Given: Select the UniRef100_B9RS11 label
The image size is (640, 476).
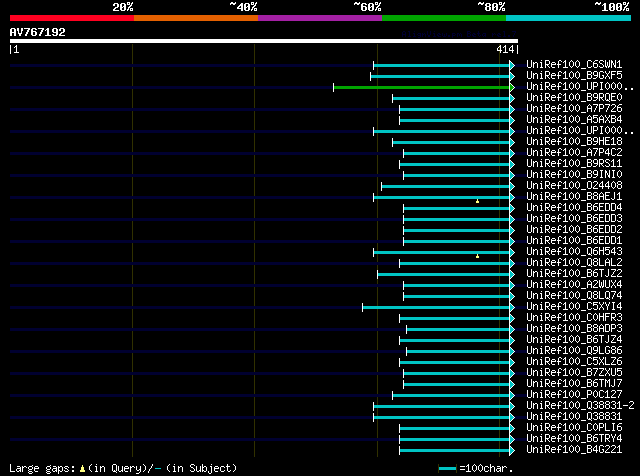Looking at the screenshot, I should [574, 164].
